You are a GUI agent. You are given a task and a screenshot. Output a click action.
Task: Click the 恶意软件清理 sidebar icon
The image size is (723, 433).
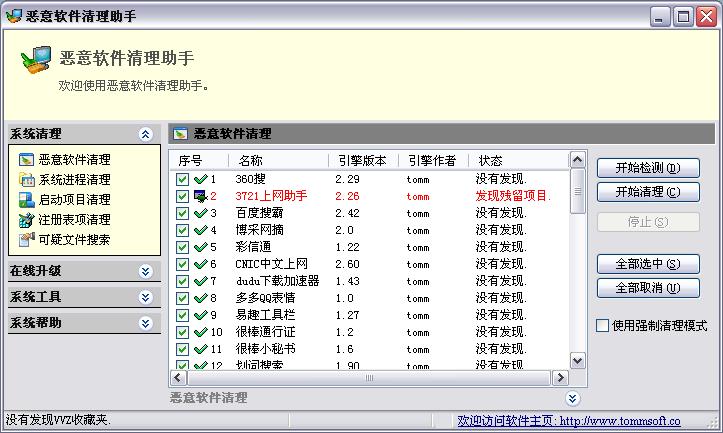pos(26,160)
